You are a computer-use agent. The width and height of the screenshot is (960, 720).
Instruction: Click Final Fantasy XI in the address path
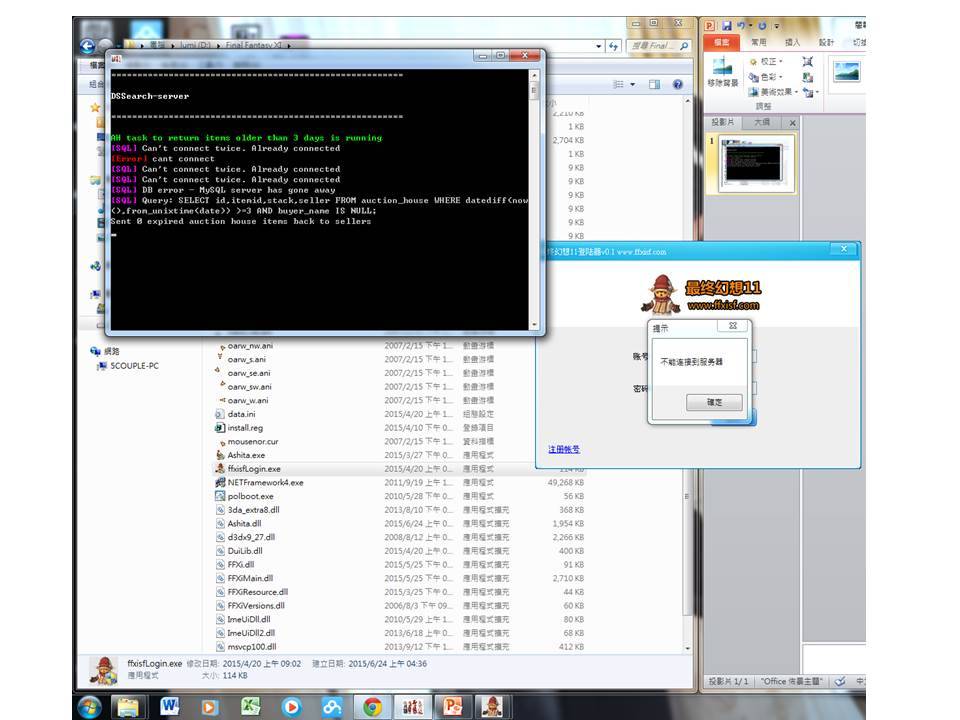[253, 45]
